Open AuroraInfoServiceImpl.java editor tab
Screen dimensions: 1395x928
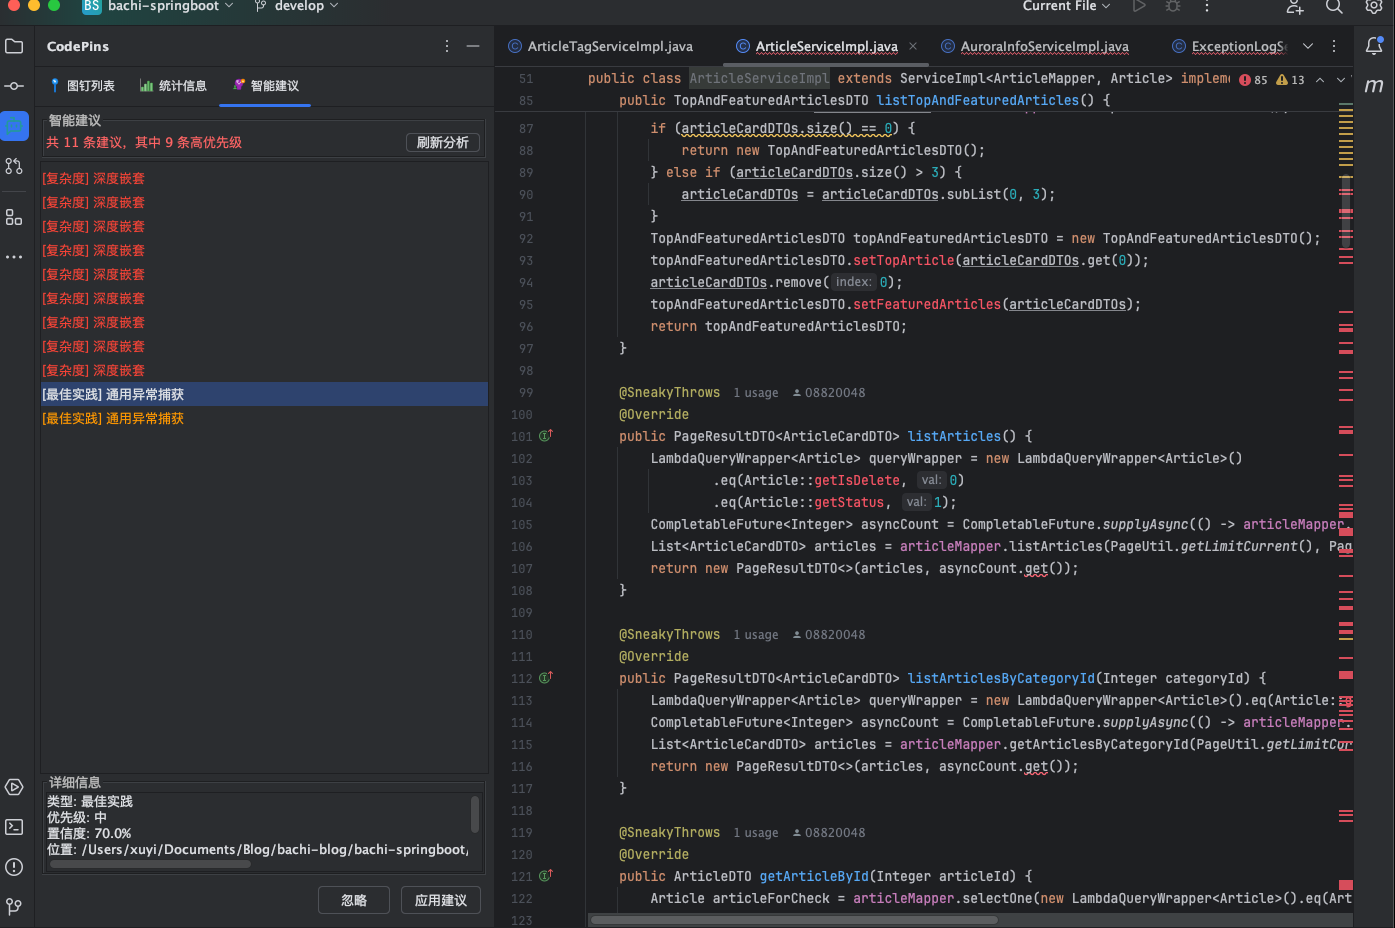1036,46
